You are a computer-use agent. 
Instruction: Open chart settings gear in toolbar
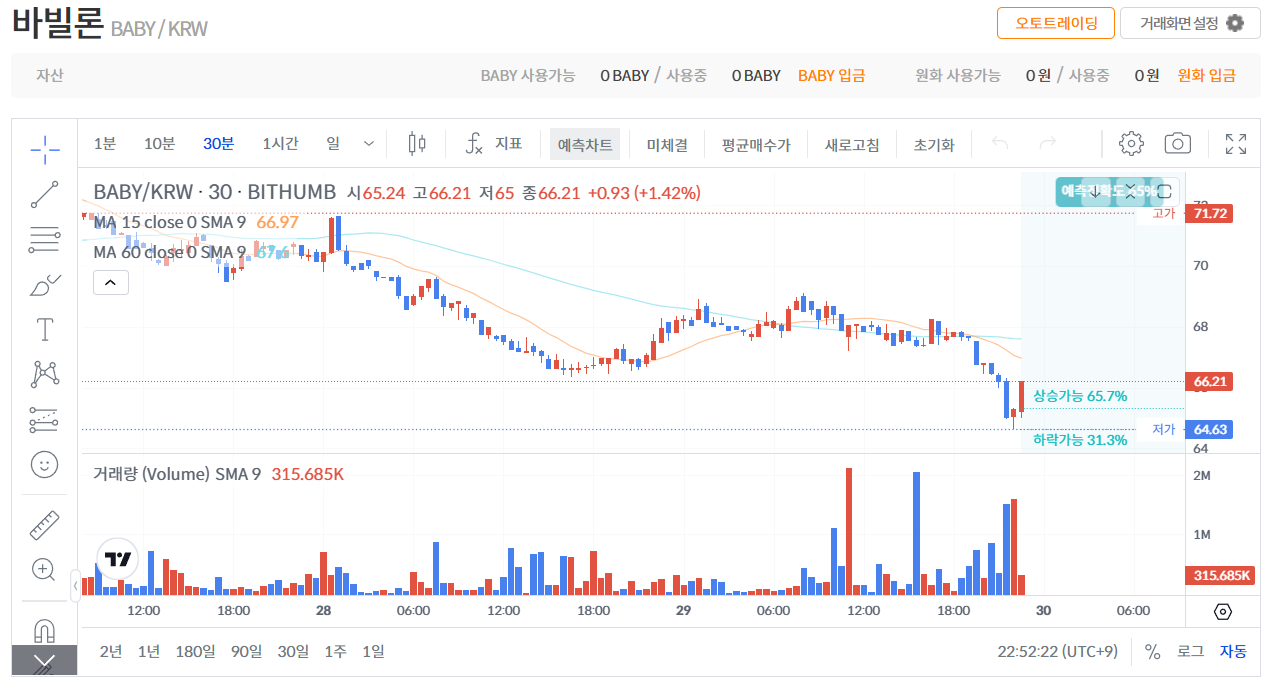point(1131,144)
